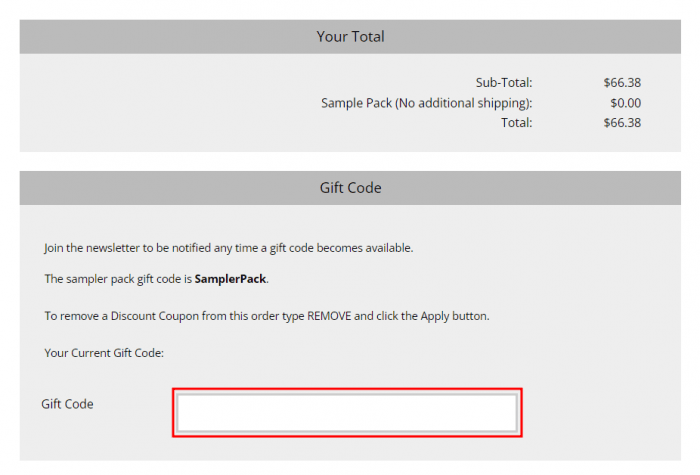The height and width of the screenshot is (475, 700).
Task: Click the "Total:" label
Action: tap(517, 123)
